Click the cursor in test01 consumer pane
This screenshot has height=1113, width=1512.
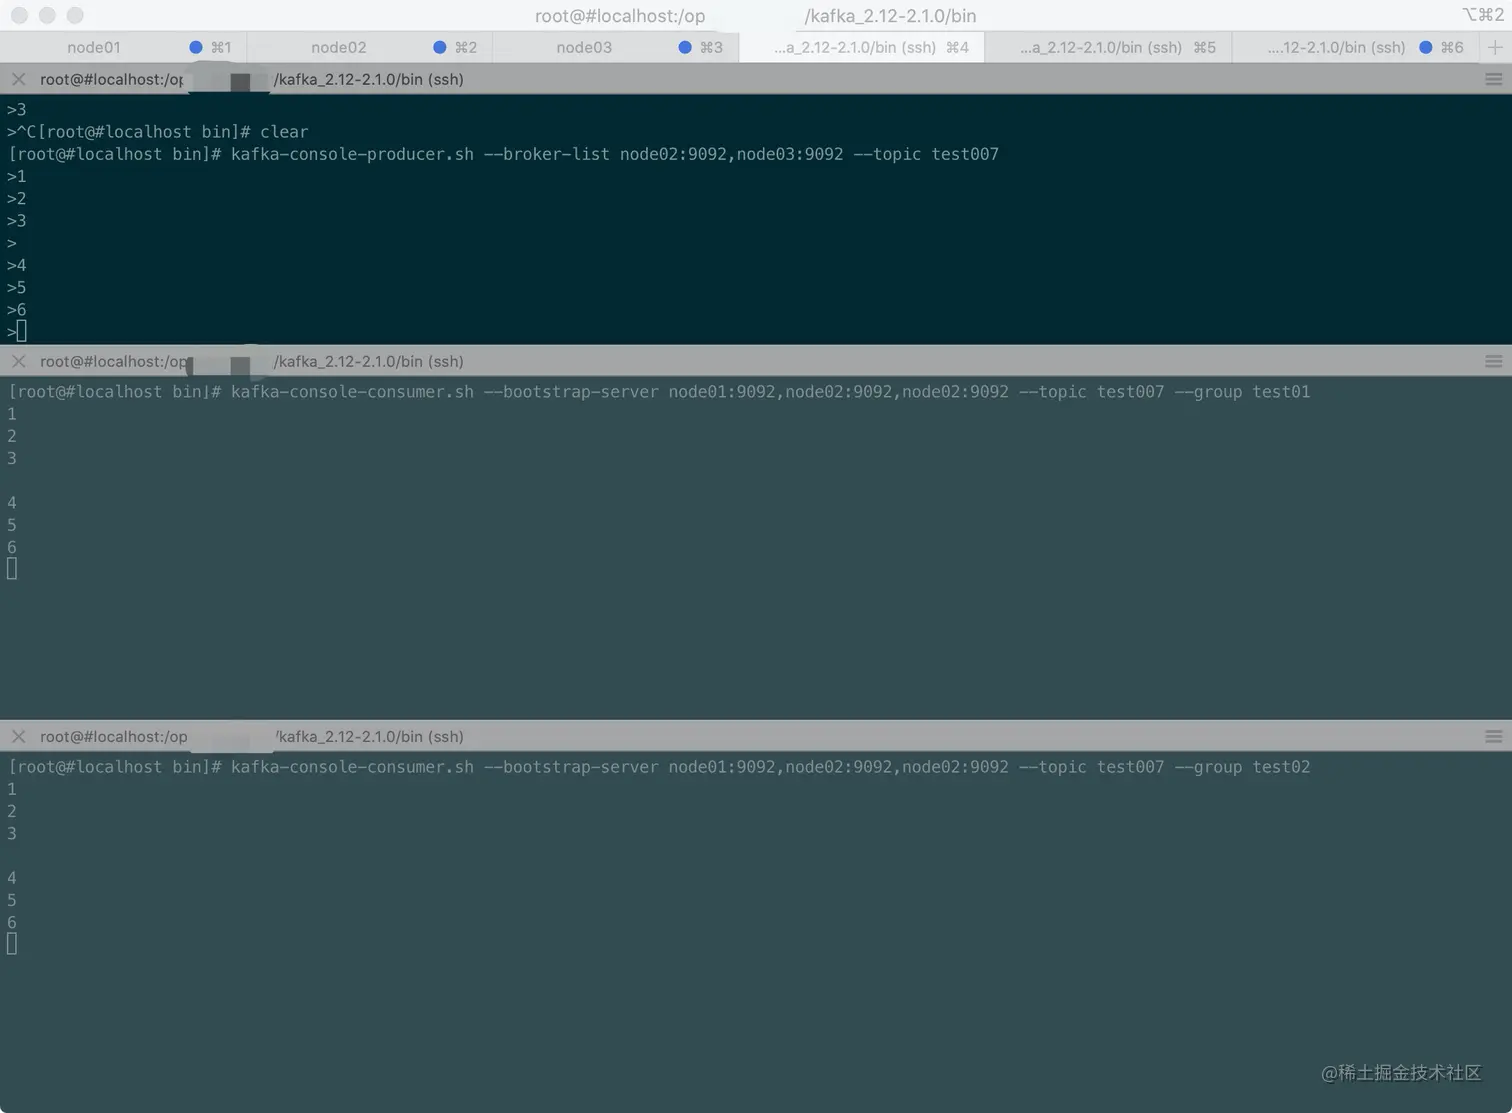click(x=12, y=569)
